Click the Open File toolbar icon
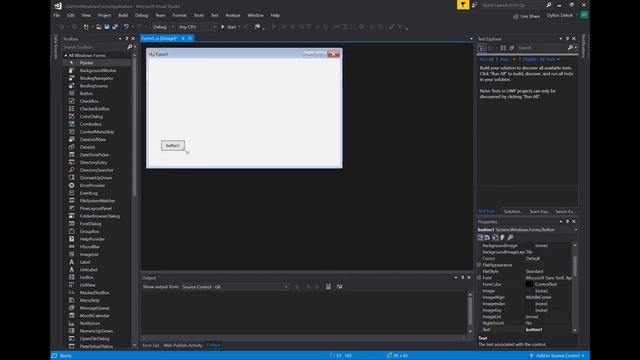 [x=99, y=27]
